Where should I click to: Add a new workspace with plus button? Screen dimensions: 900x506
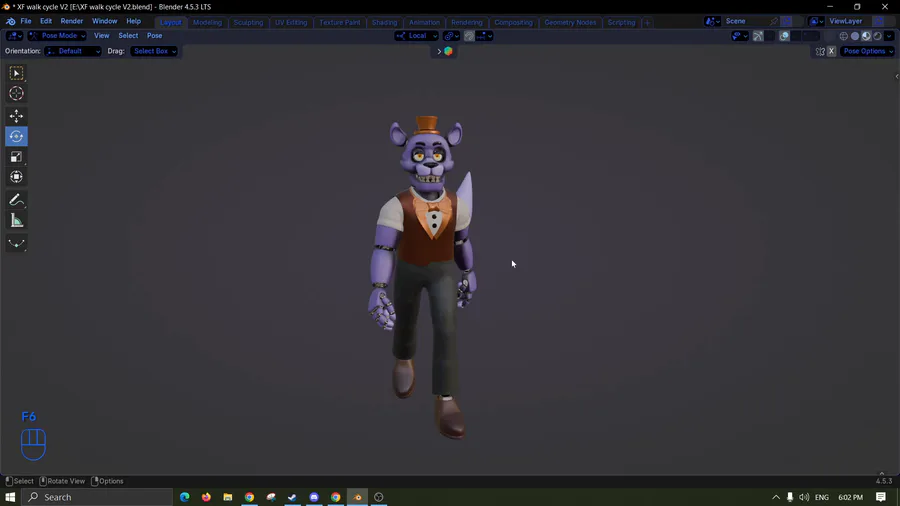click(x=647, y=22)
